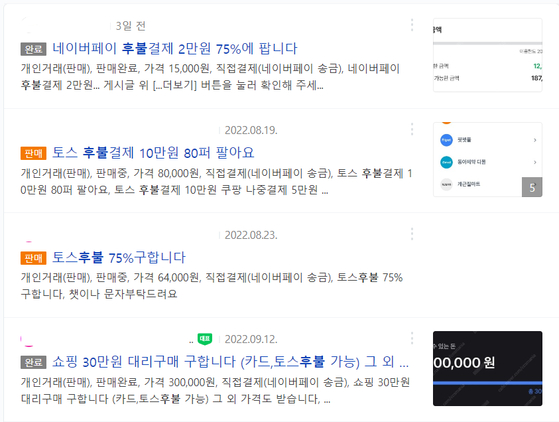Open the options menu for the 쇼핑 30만원 대리구매 post
Viewport: 559px width, 422px height.
[412, 338]
